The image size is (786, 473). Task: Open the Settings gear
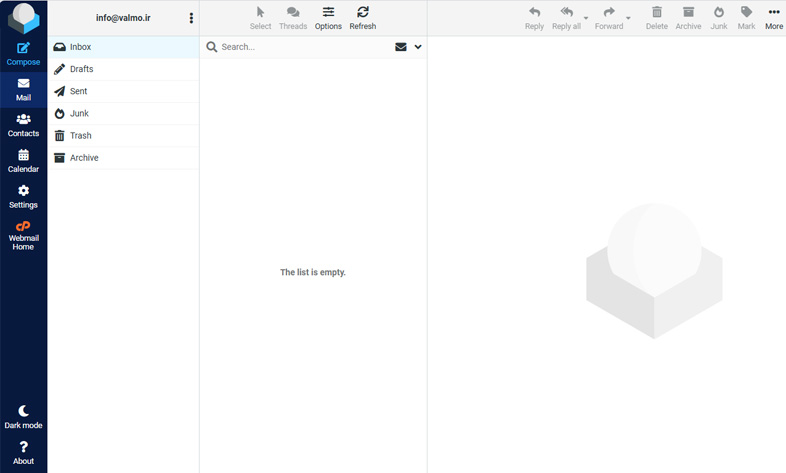click(23, 196)
